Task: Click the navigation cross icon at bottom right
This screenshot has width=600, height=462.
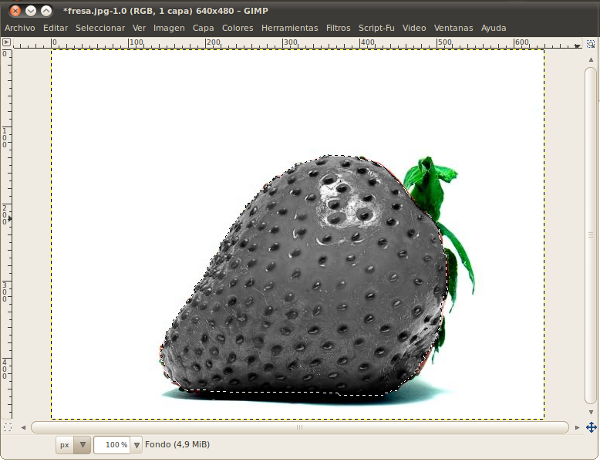Action: point(591,427)
